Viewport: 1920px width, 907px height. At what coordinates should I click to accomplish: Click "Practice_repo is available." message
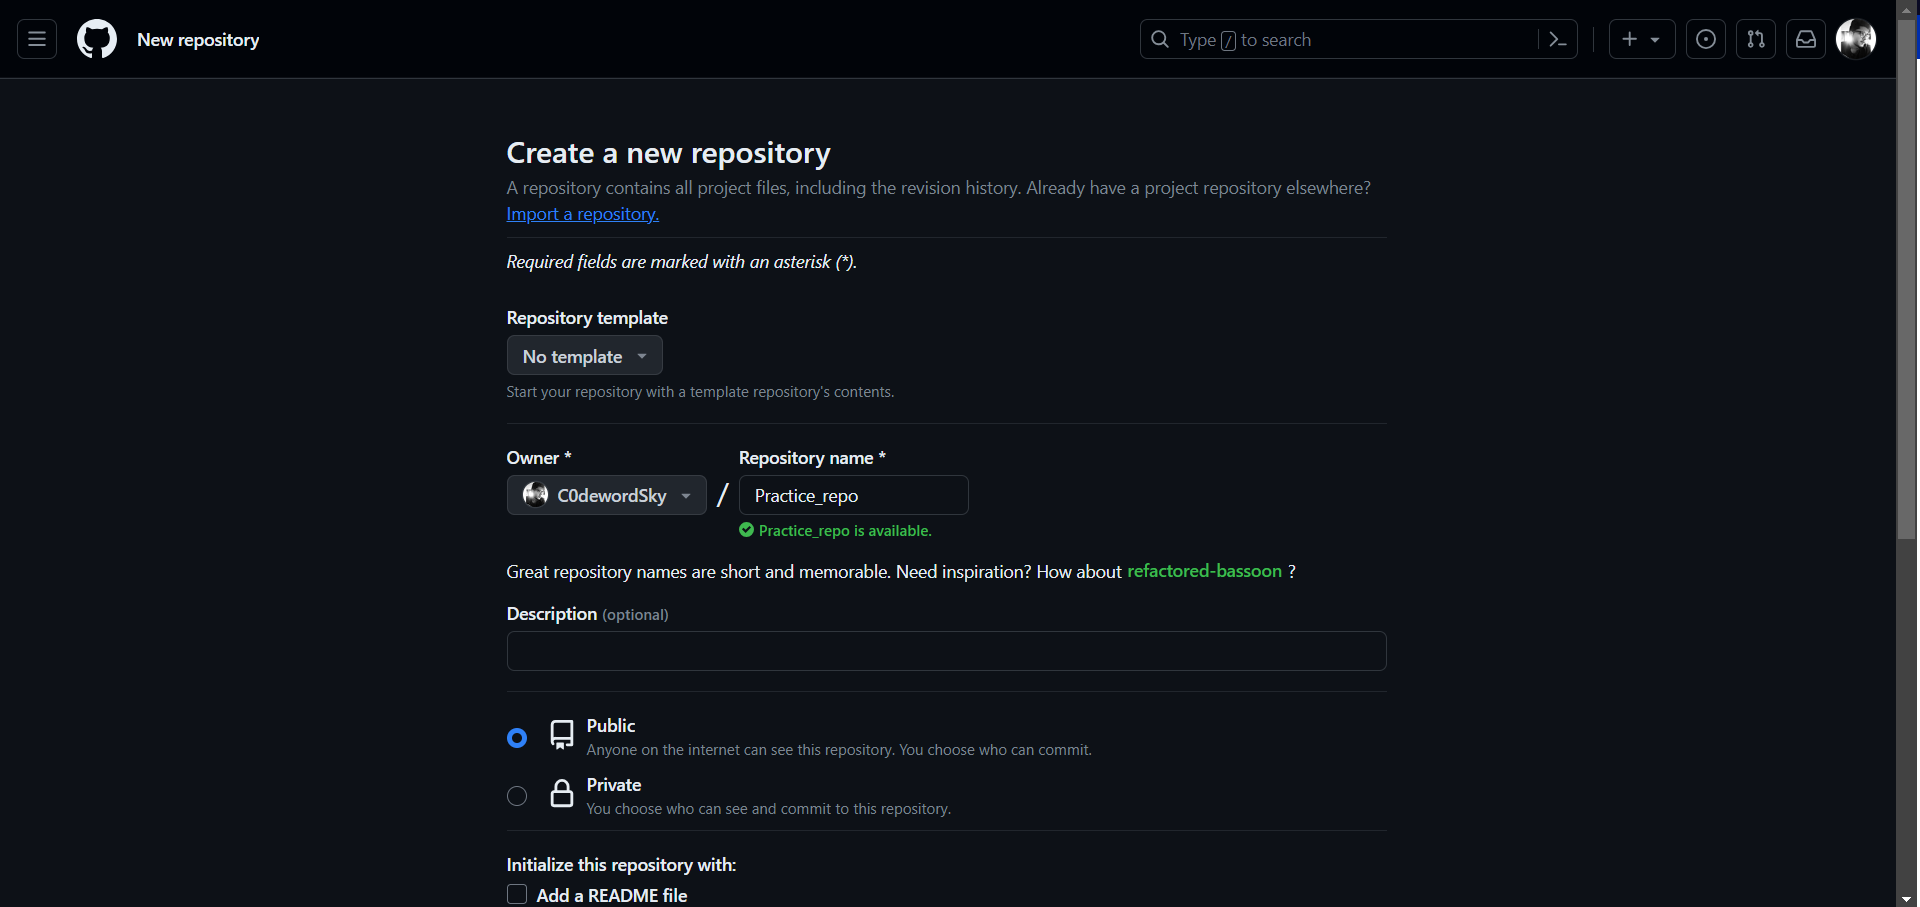[x=845, y=531]
